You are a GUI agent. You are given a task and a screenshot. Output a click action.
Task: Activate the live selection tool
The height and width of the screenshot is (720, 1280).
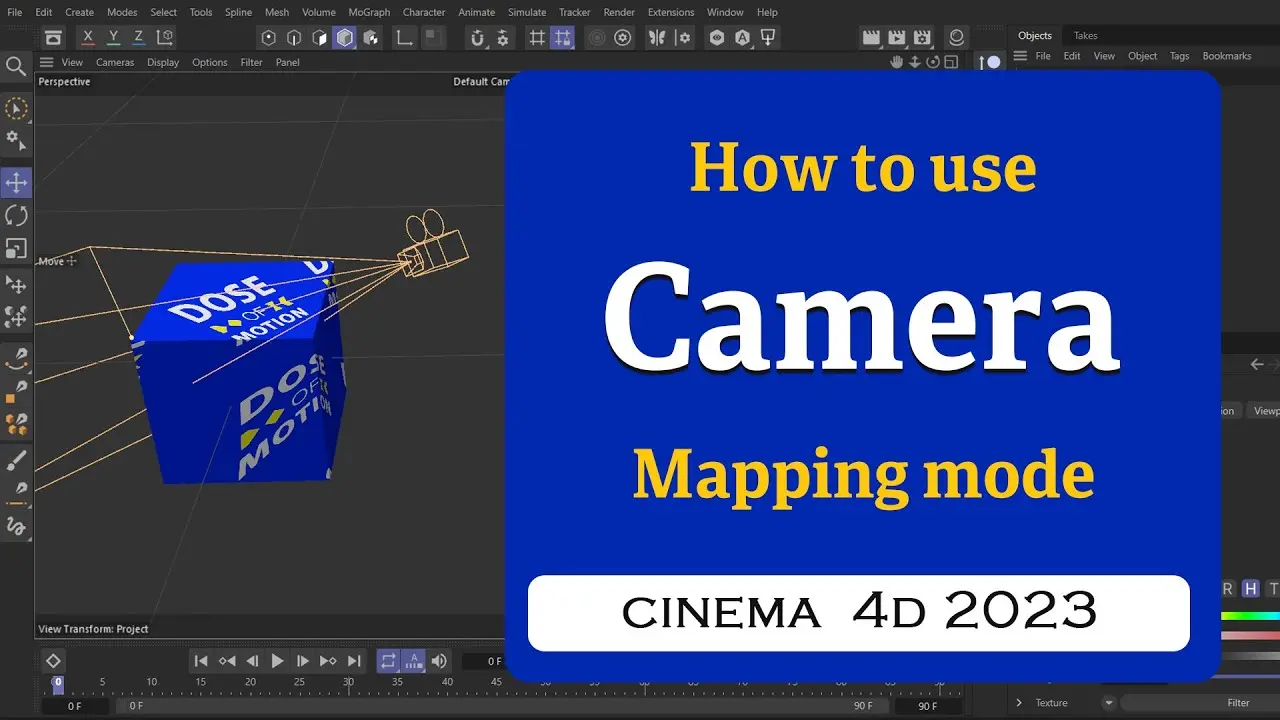point(16,108)
